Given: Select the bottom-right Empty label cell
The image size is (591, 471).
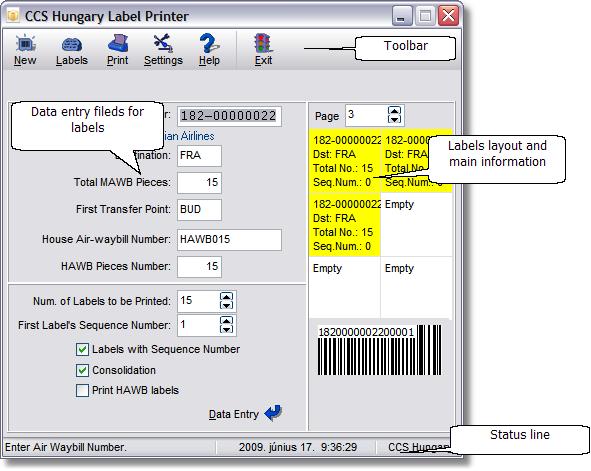Looking at the screenshot, I should [x=416, y=288].
